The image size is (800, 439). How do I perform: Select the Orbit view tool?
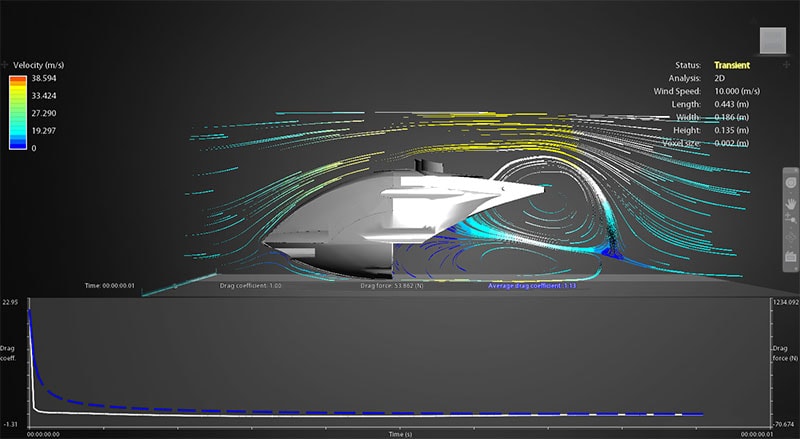(790, 183)
